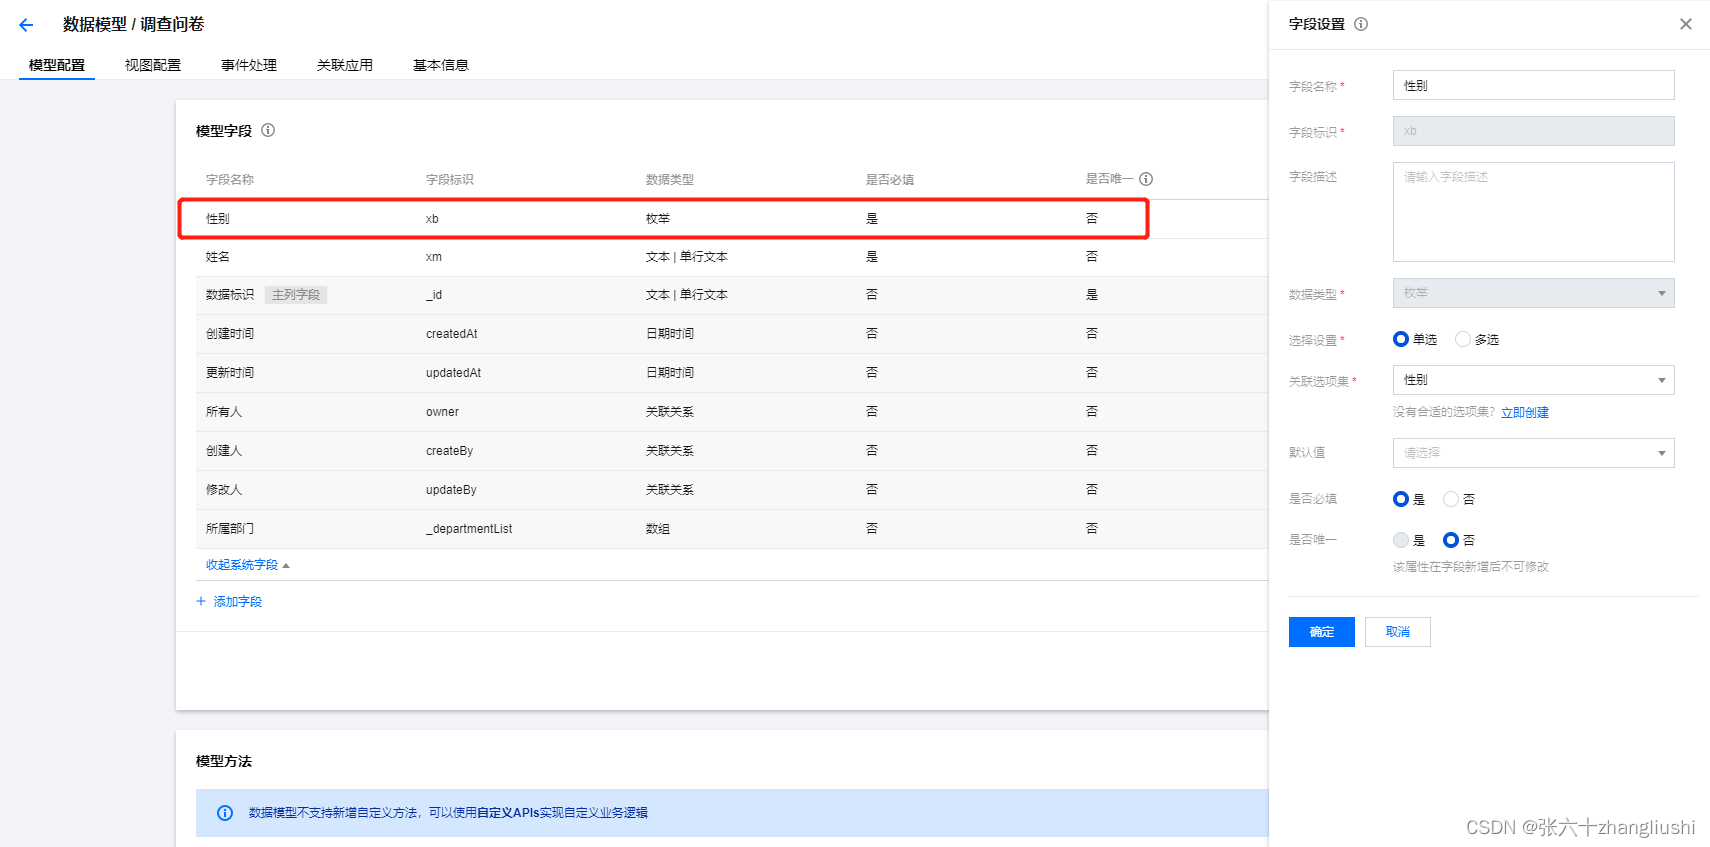Click the 更新时间 field row
Viewport: 1710px width, 847px height.
pyautogui.click(x=732, y=373)
